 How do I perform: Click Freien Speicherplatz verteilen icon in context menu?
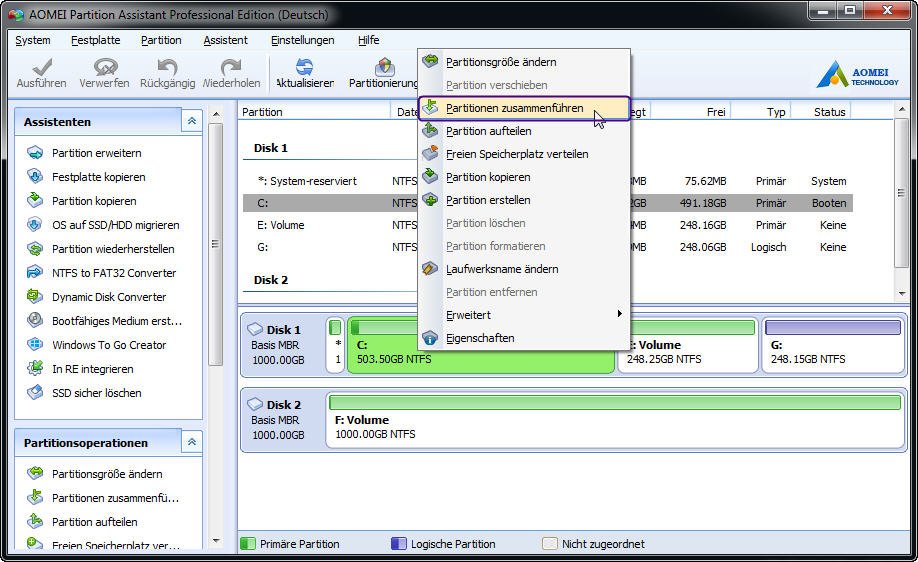point(430,153)
